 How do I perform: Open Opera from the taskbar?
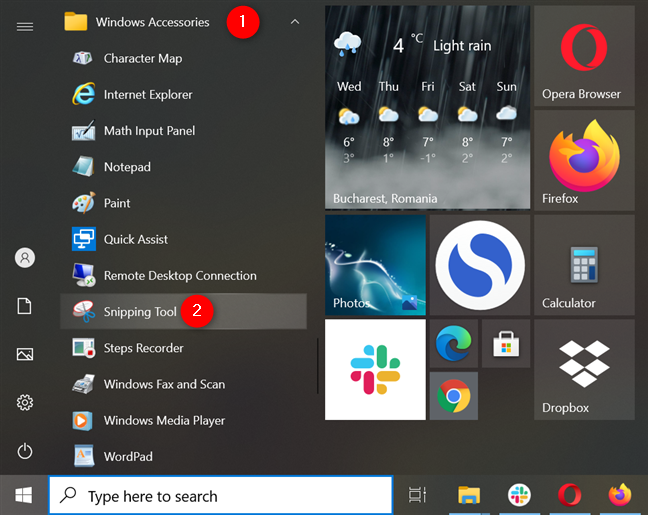569,495
